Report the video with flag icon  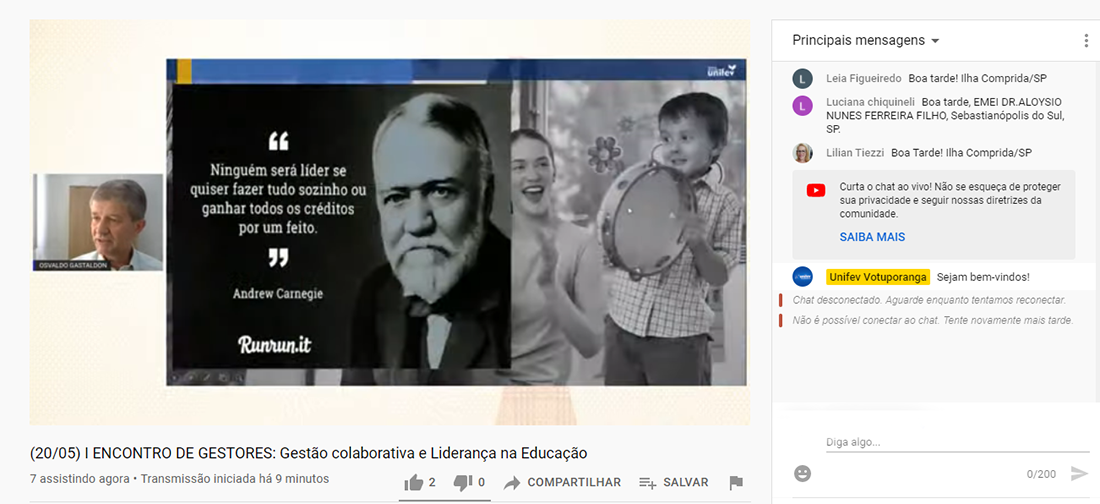[736, 483]
